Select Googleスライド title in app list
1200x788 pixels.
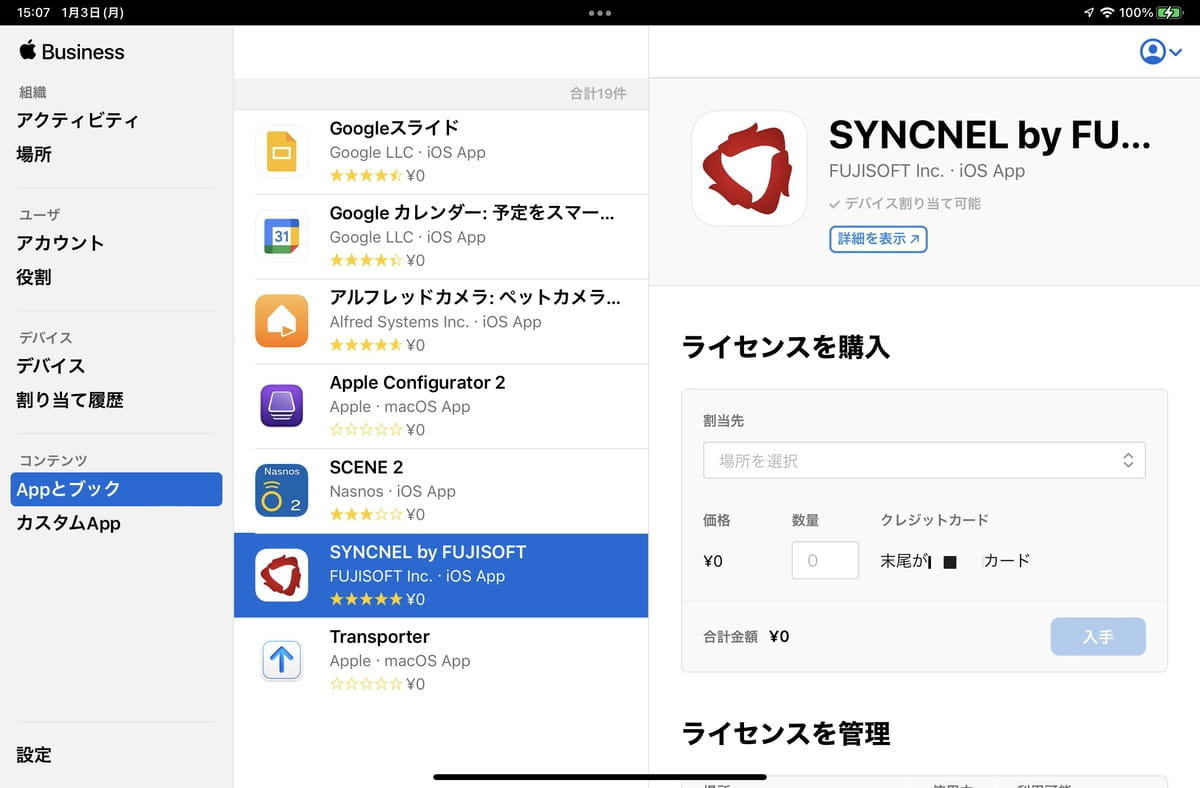click(x=394, y=128)
